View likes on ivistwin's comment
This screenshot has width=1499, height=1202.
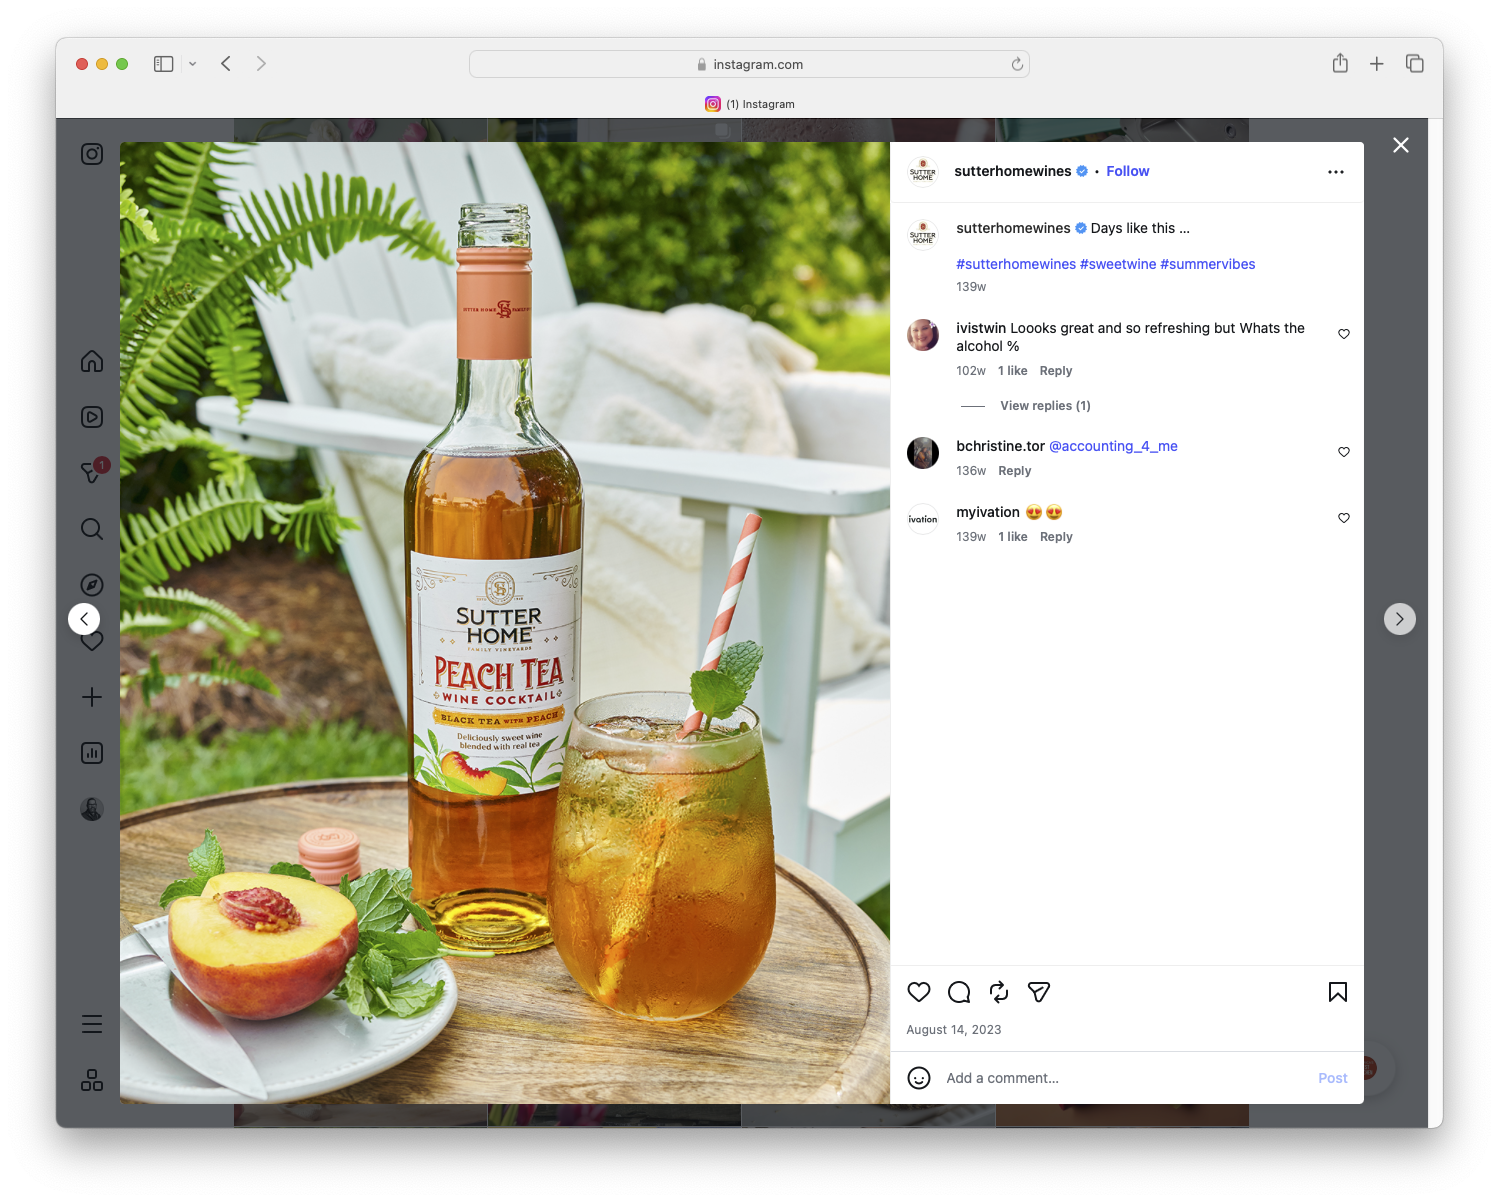(x=1013, y=371)
